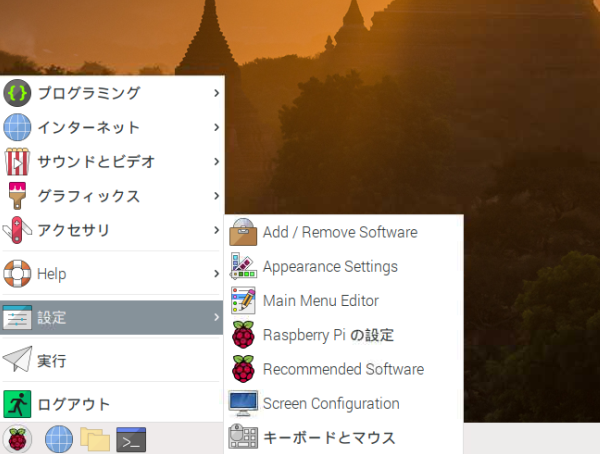Click the Screen Configuration monitor icon
Viewport: 600px width, 454px height.
point(243,403)
